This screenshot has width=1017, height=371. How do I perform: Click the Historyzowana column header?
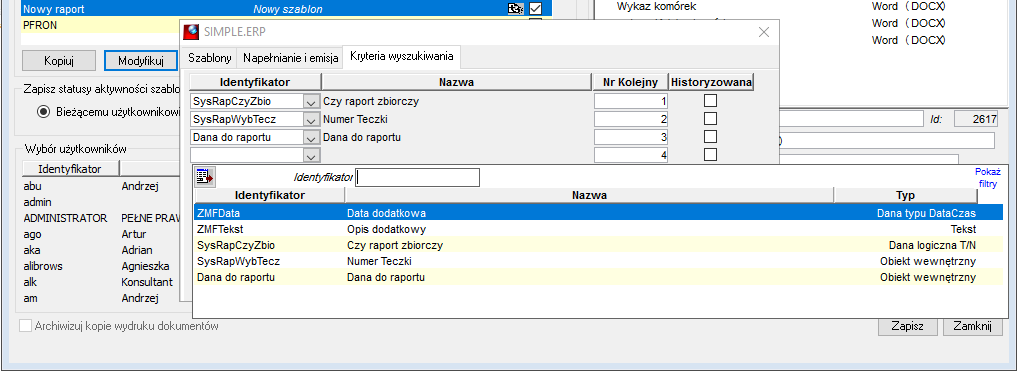click(711, 82)
